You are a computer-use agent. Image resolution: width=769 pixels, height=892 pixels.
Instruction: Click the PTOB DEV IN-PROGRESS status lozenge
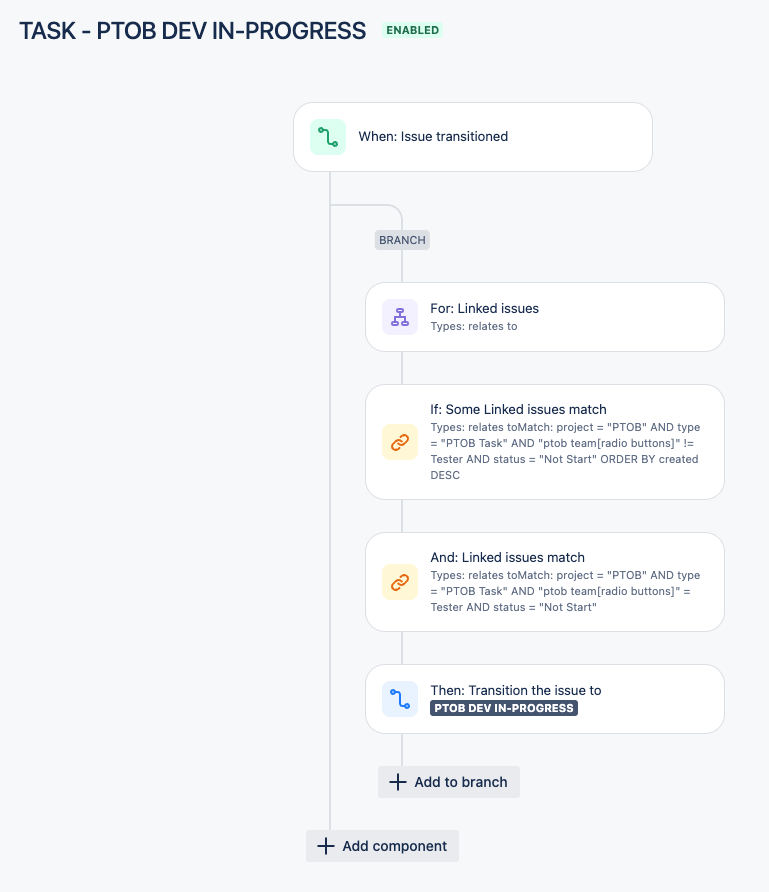[504, 708]
